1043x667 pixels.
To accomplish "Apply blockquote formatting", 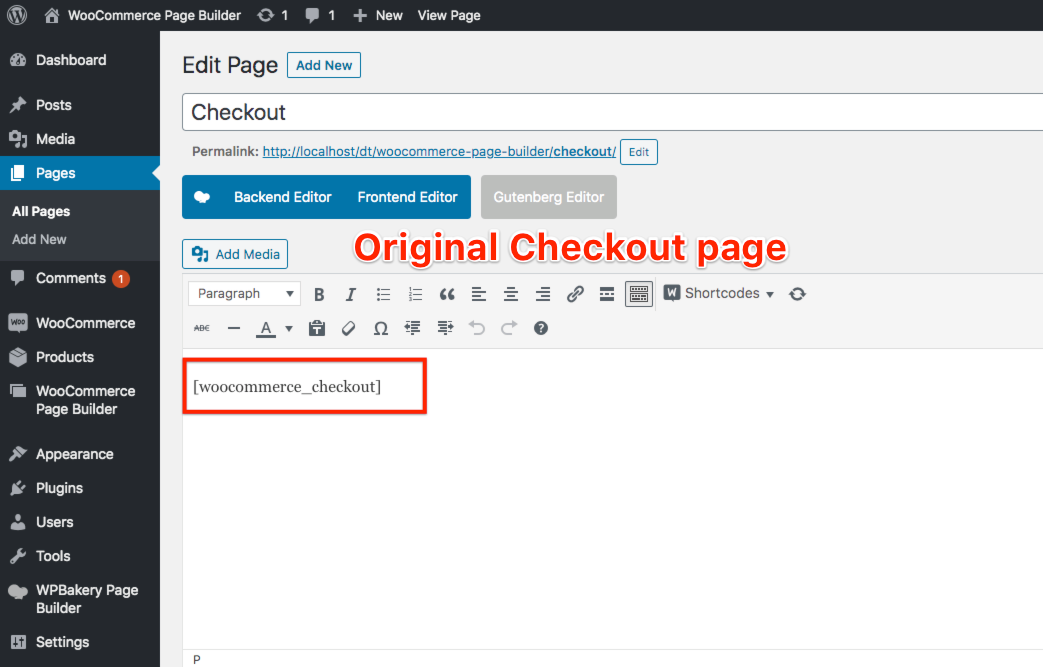I will tap(447, 294).
